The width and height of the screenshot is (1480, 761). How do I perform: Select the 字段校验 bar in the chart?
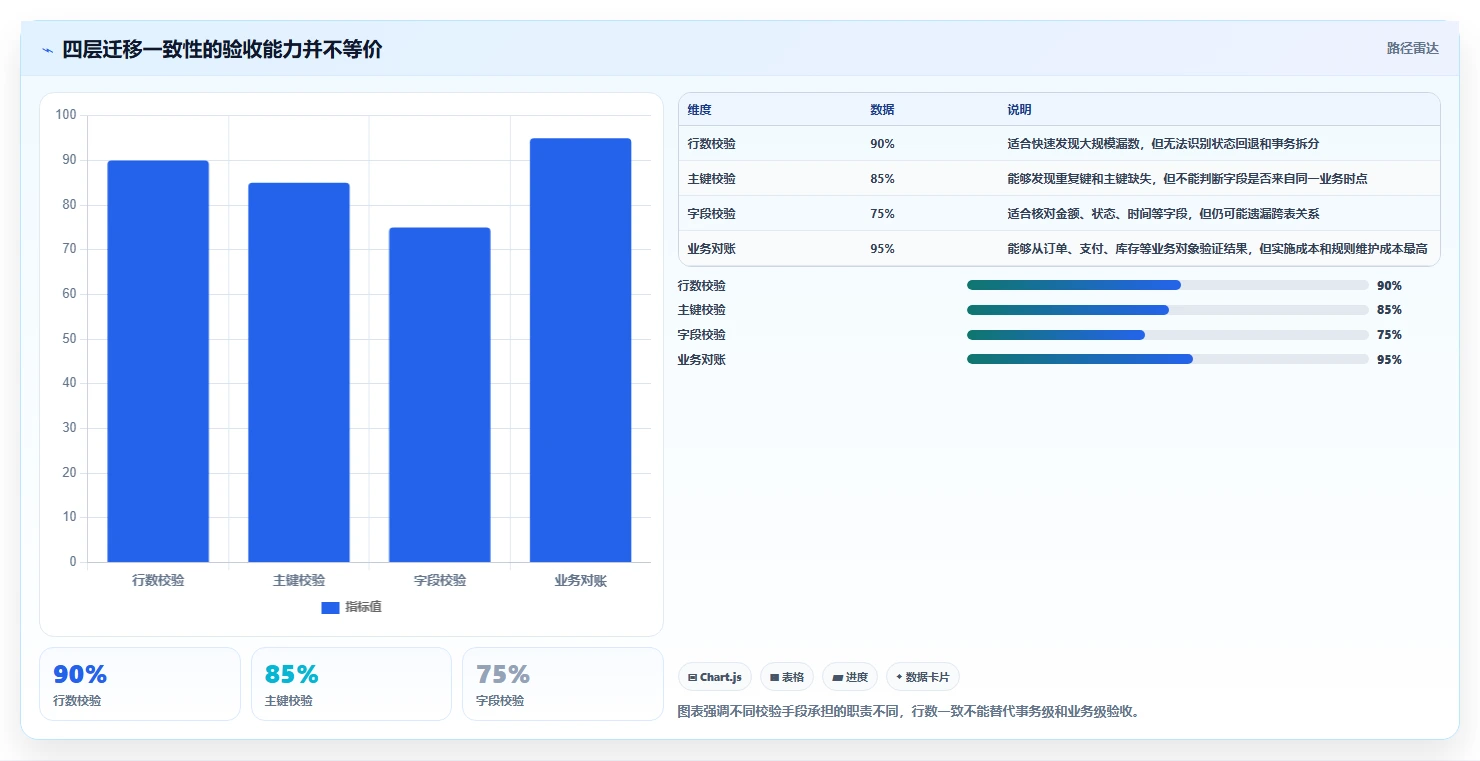pyautogui.click(x=440, y=395)
